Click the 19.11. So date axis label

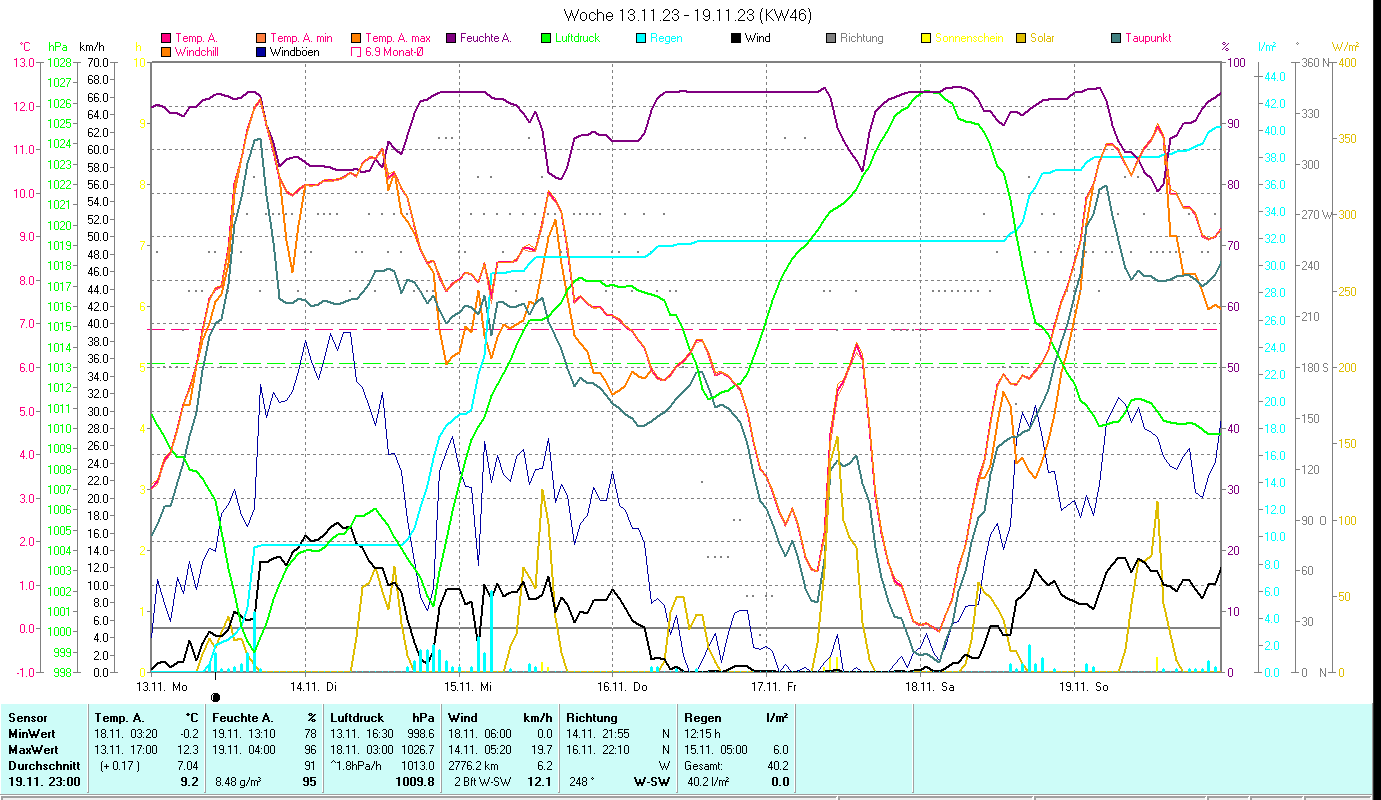coord(1083,687)
